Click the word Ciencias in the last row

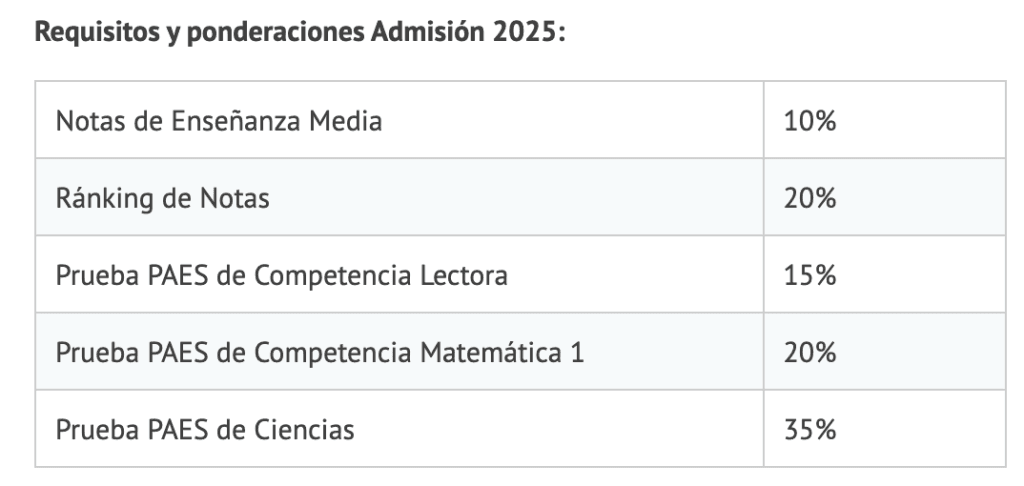(304, 430)
